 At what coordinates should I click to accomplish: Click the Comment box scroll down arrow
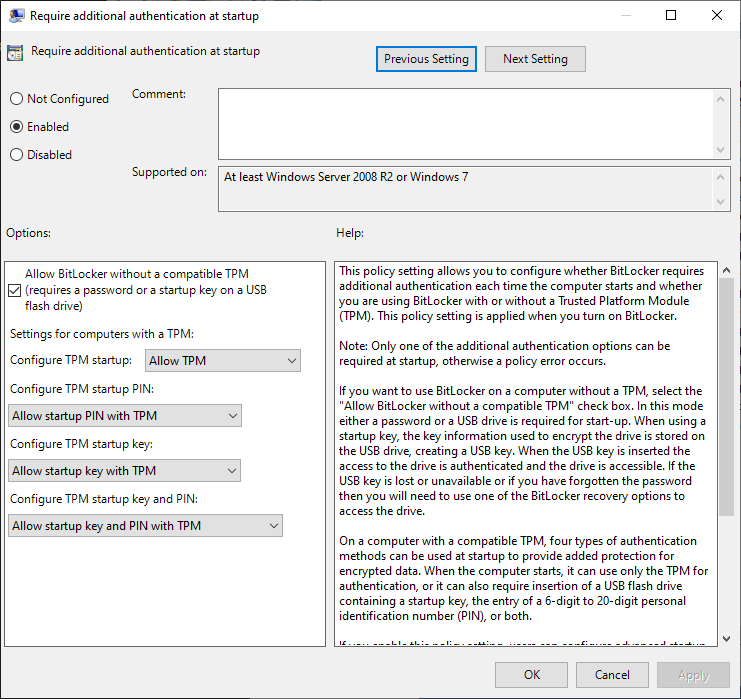click(721, 150)
